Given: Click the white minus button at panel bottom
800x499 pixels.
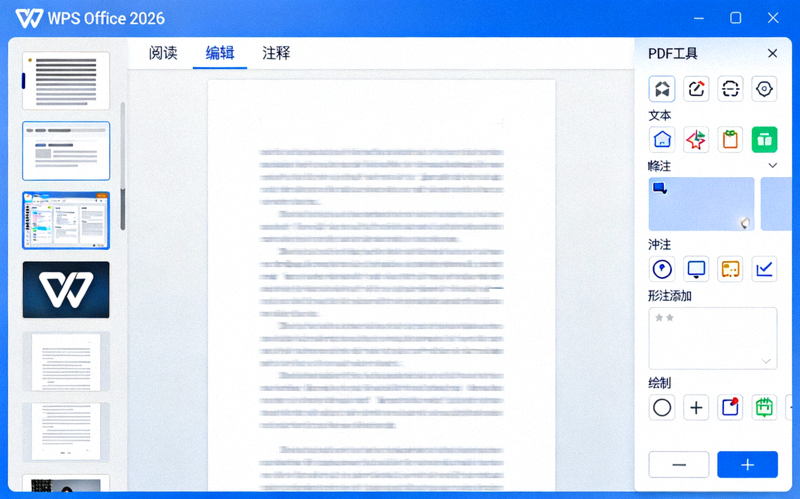Looking at the screenshot, I should tap(679, 464).
